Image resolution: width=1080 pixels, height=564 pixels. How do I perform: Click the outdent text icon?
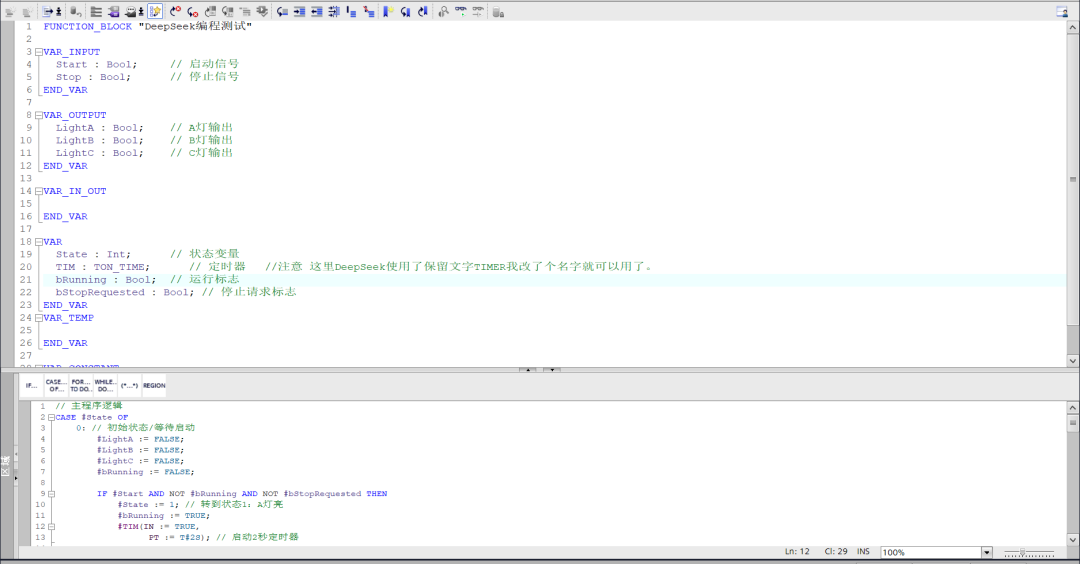tap(317, 12)
